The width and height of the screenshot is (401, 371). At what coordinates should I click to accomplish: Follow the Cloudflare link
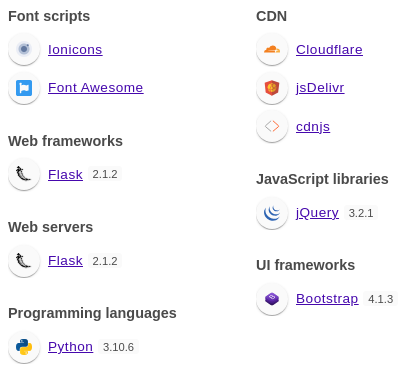329,50
